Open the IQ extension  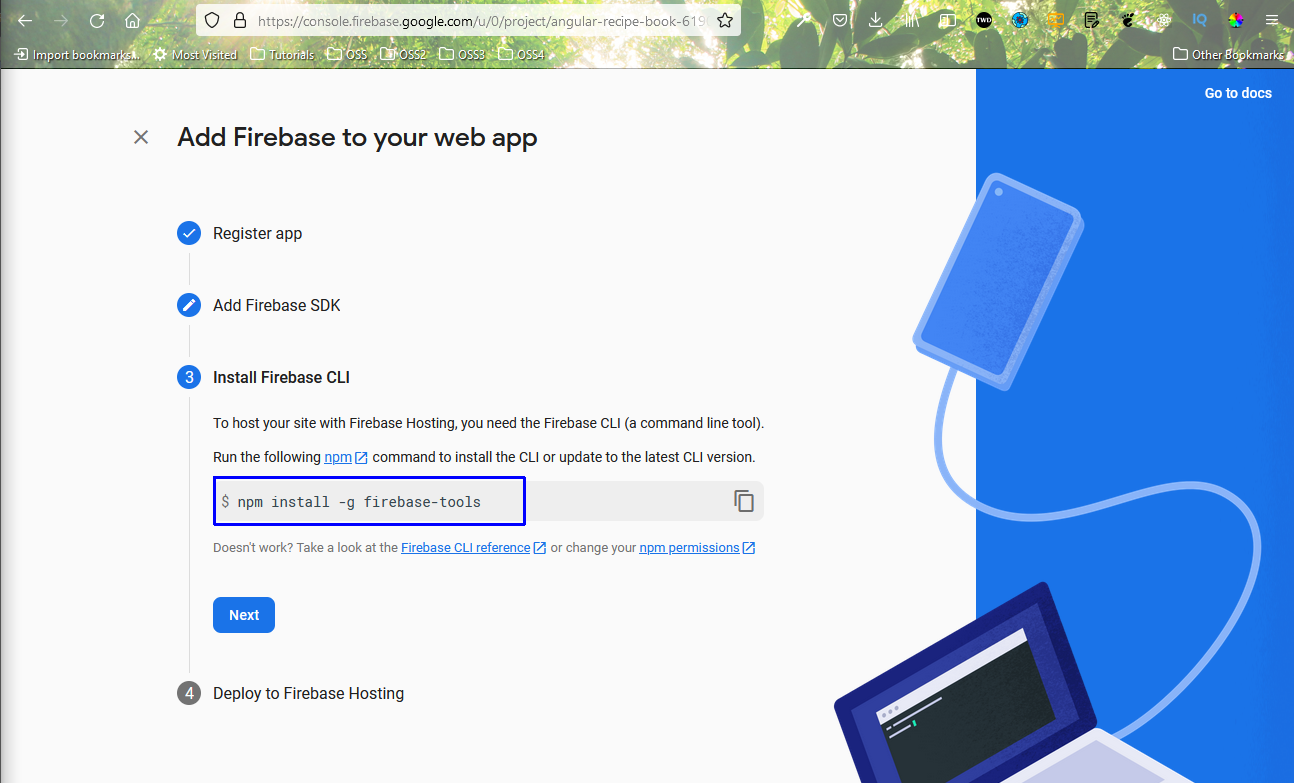(1200, 20)
